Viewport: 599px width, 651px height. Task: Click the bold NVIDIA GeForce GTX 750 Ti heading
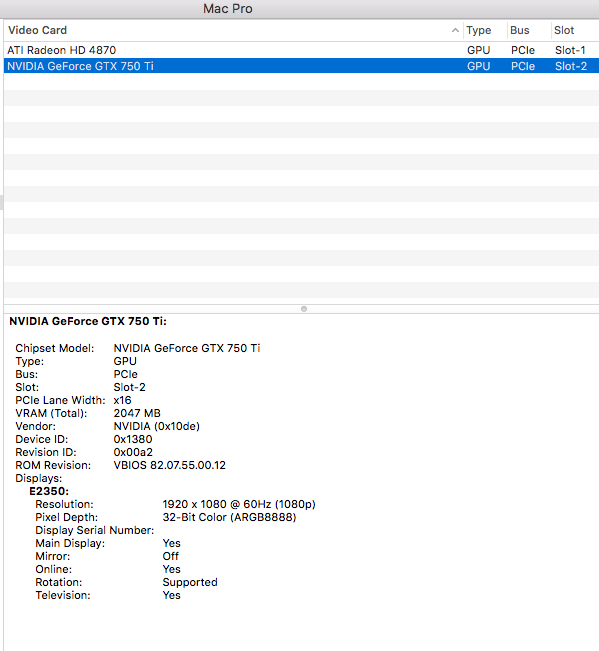[88, 321]
